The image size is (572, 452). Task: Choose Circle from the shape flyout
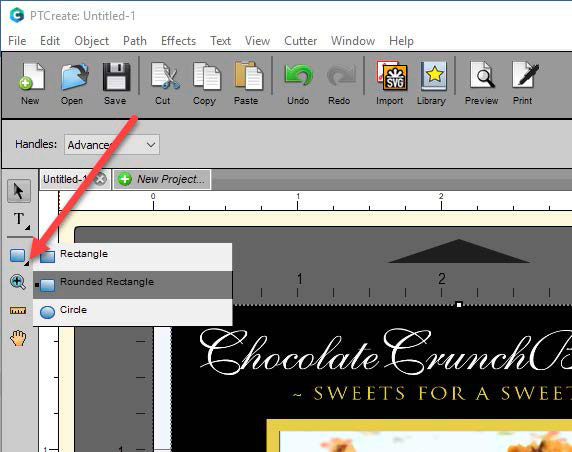132,312
